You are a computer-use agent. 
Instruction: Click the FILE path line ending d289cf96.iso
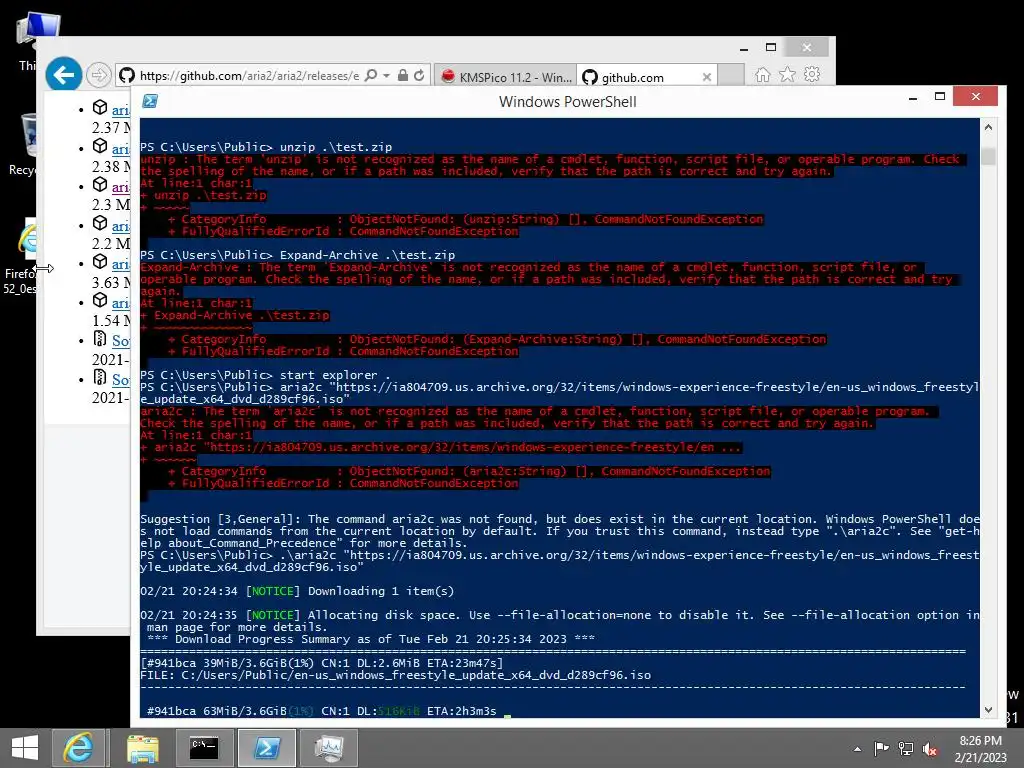396,675
